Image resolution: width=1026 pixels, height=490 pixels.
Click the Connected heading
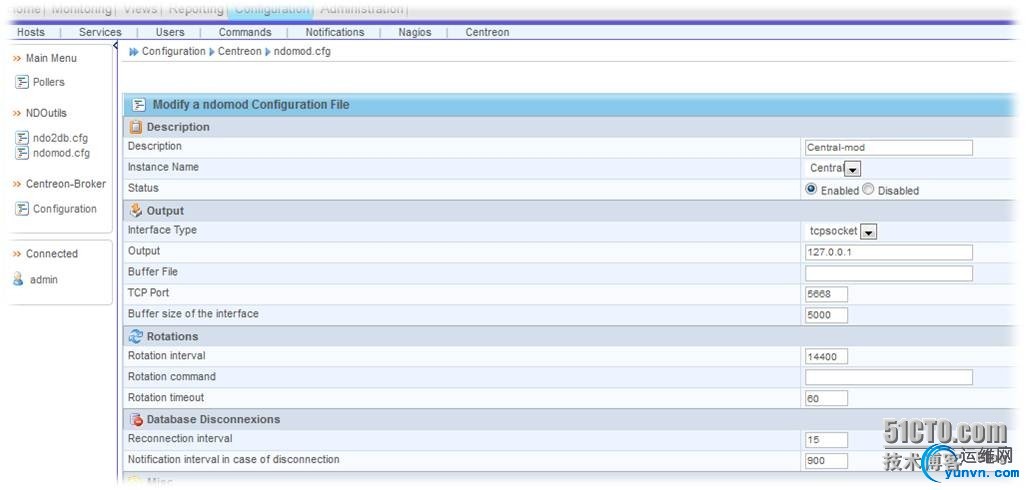click(52, 254)
